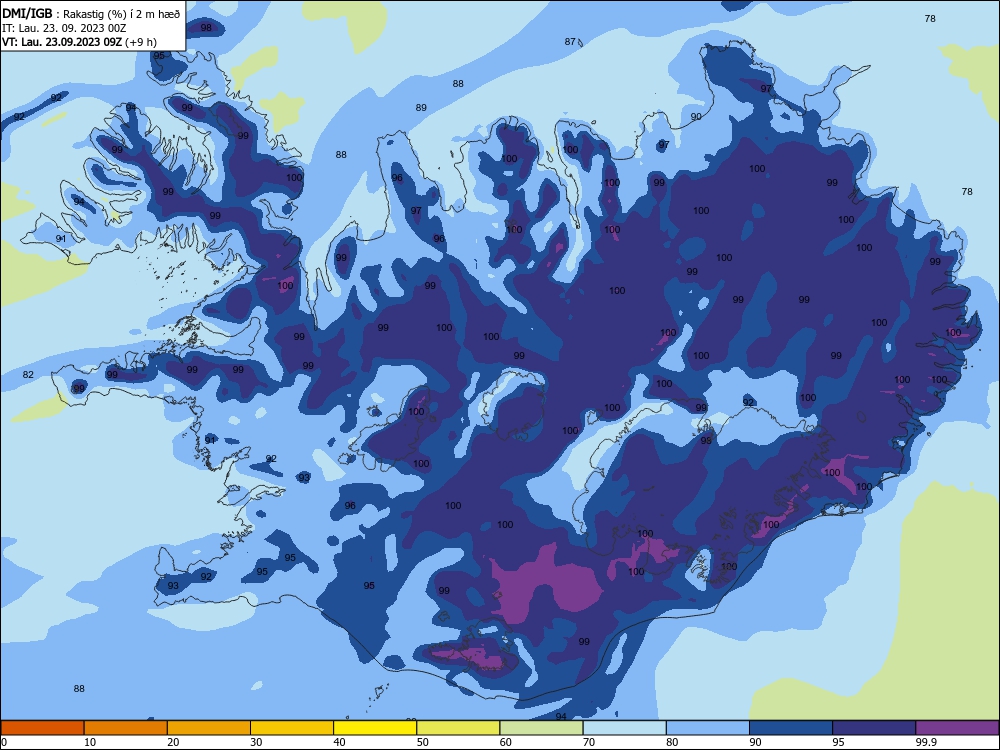Click the "90" humidity value on the map
Image resolution: width=1000 pixels, height=750 pixels.
(696, 116)
